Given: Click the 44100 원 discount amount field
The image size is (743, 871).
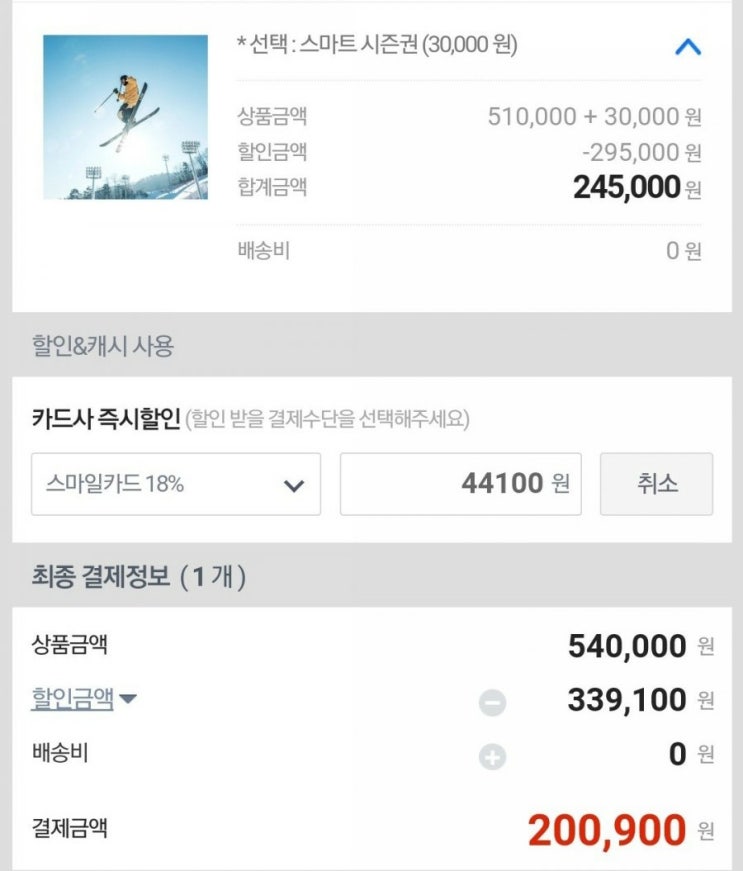Looking at the screenshot, I should tap(460, 484).
